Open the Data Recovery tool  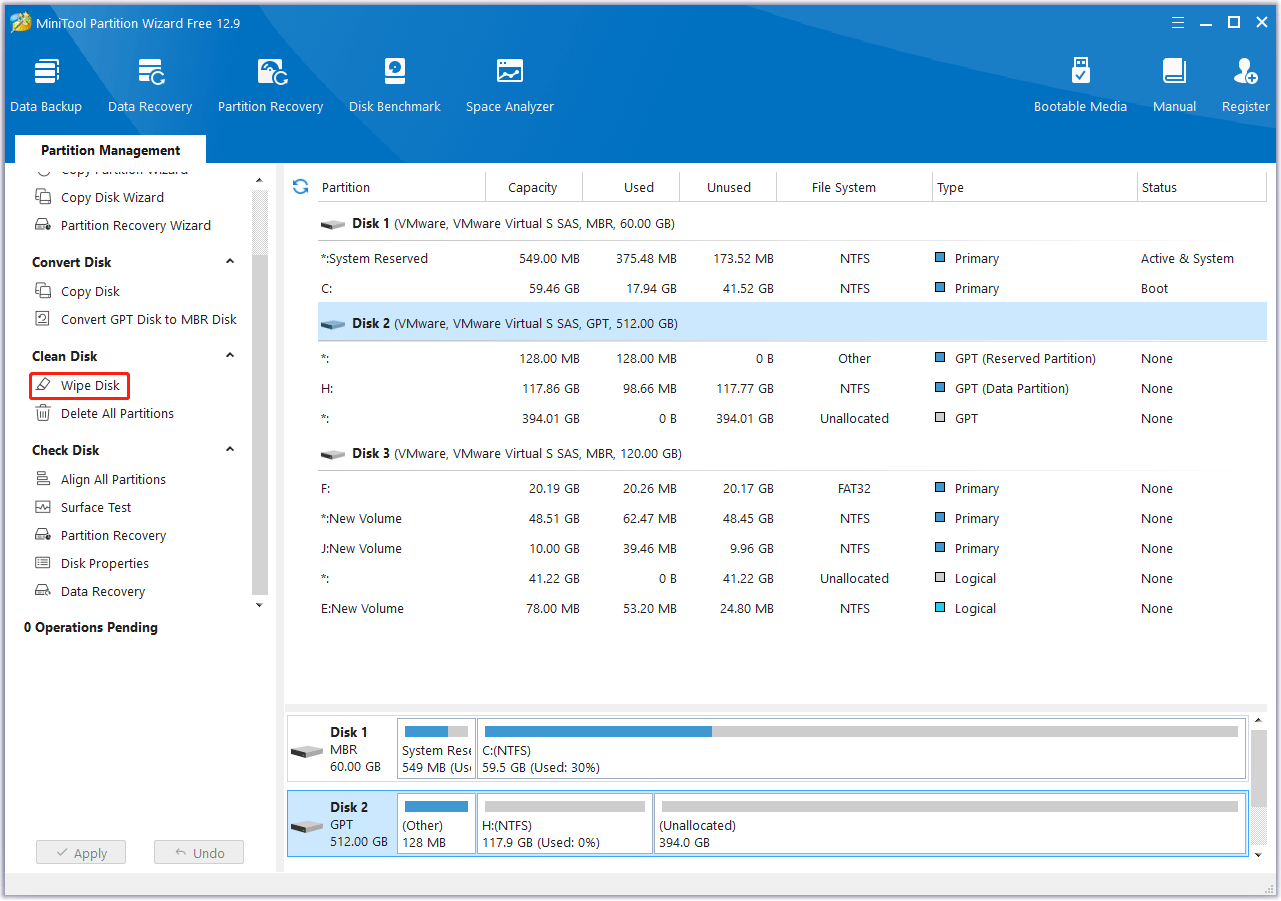150,85
